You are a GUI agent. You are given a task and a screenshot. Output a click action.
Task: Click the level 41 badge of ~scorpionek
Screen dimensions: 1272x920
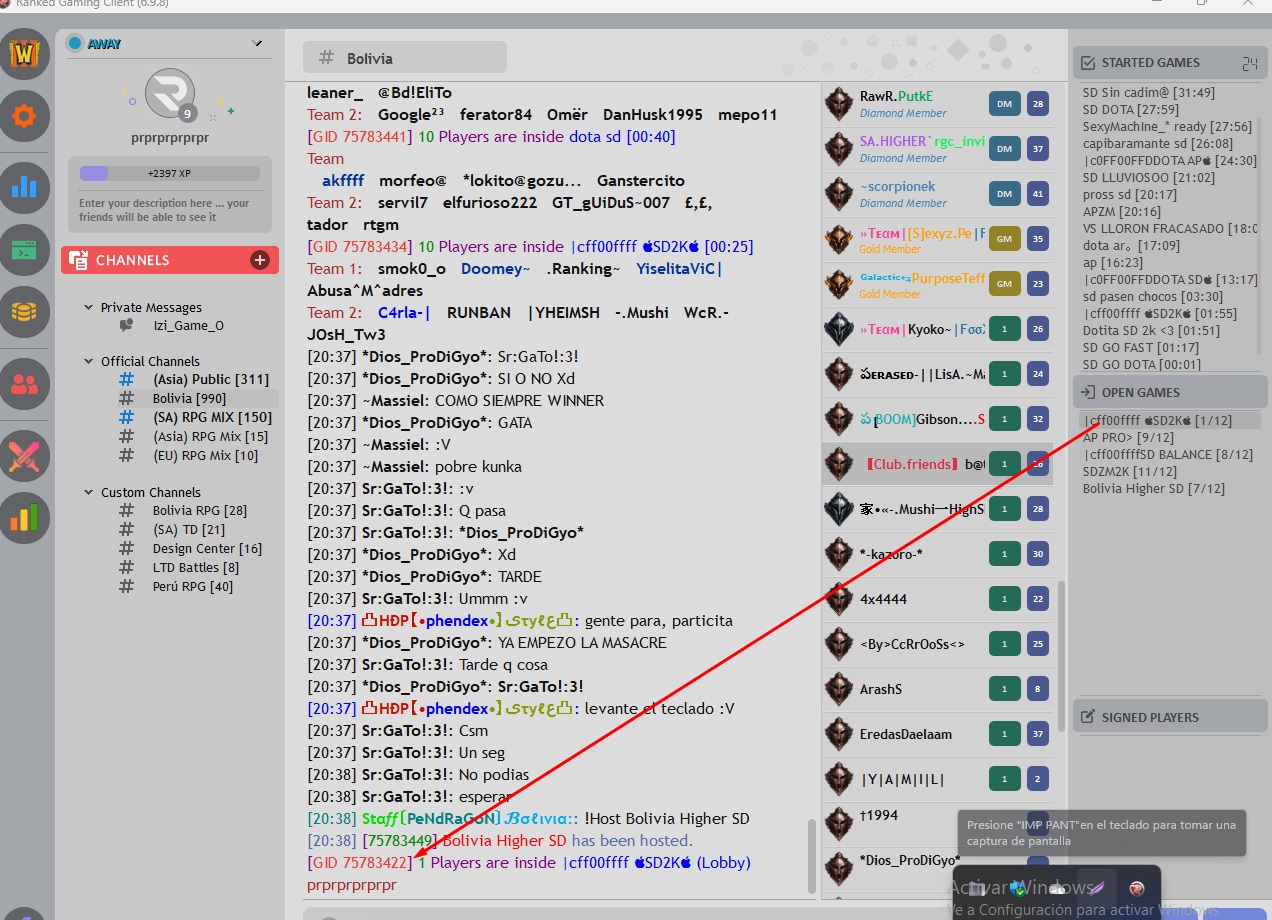pos(1037,194)
